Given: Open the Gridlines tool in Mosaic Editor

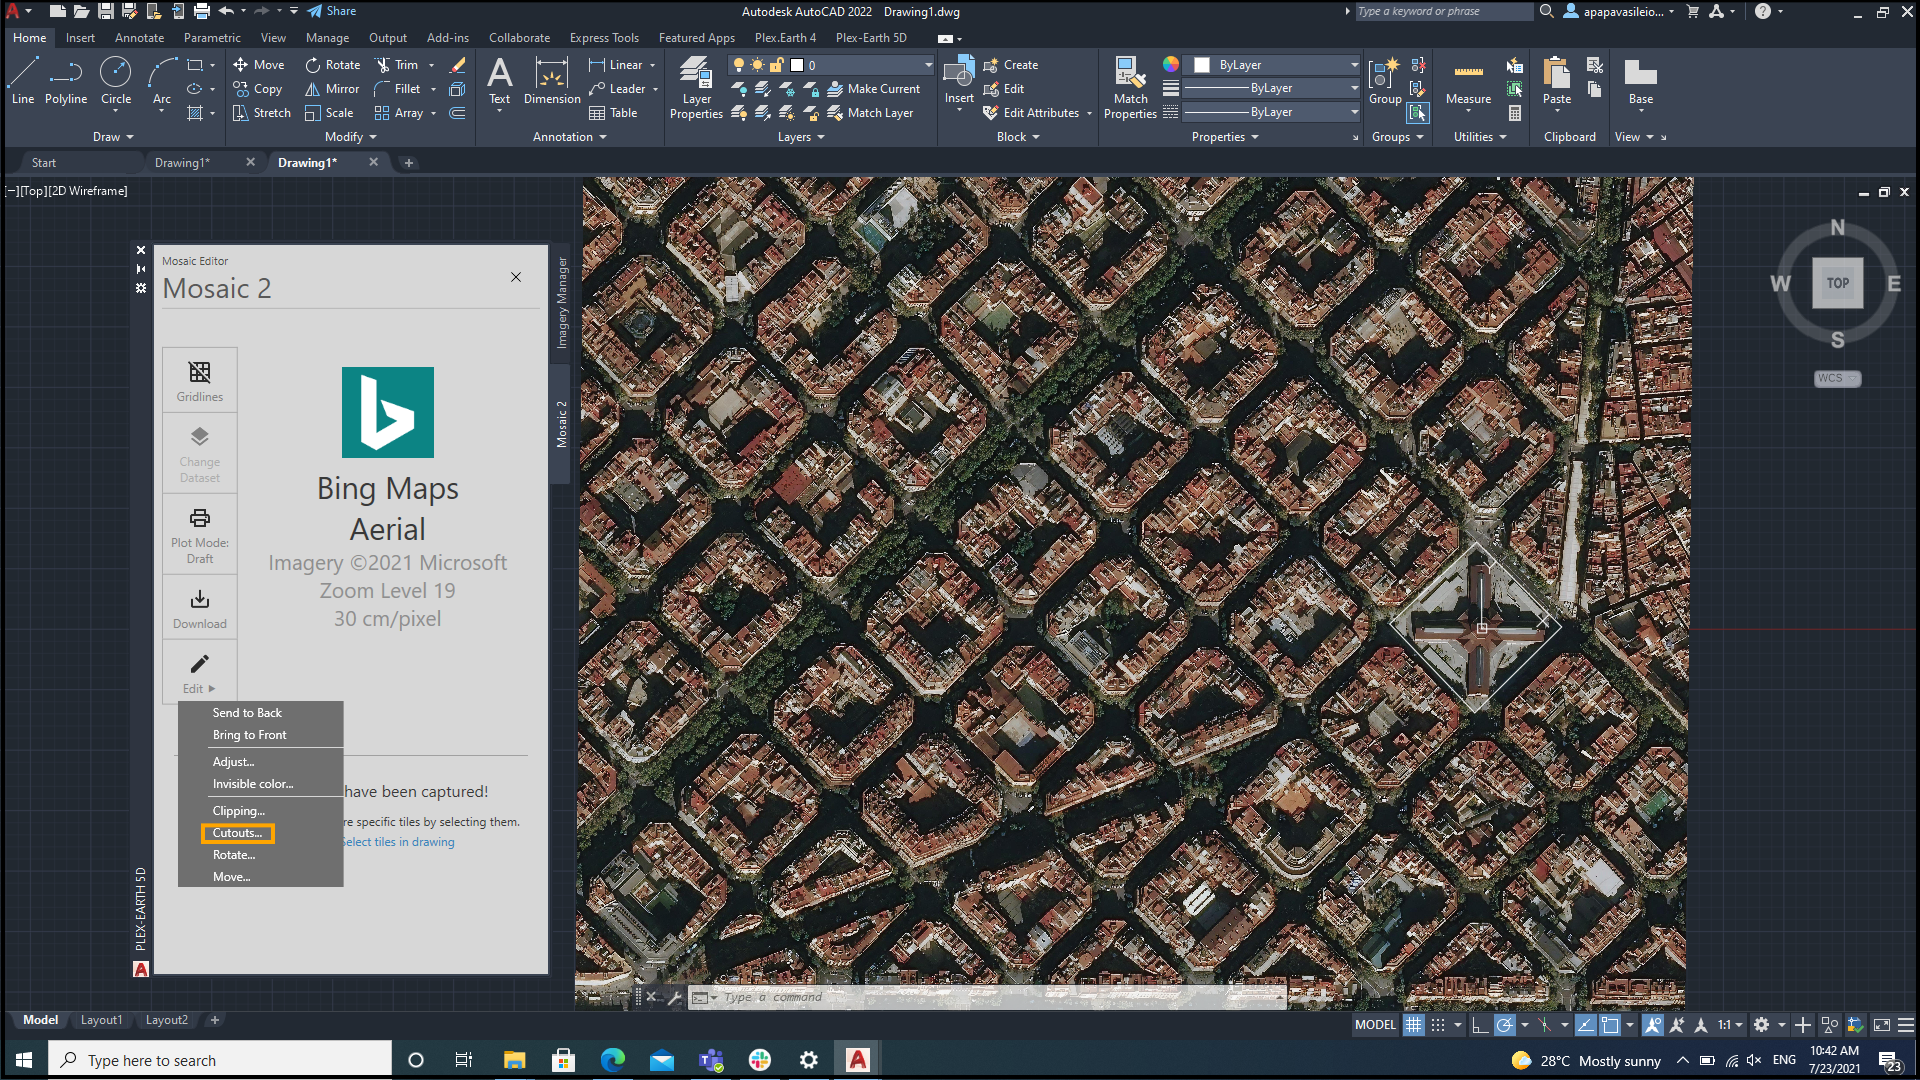Looking at the screenshot, I should coord(200,381).
